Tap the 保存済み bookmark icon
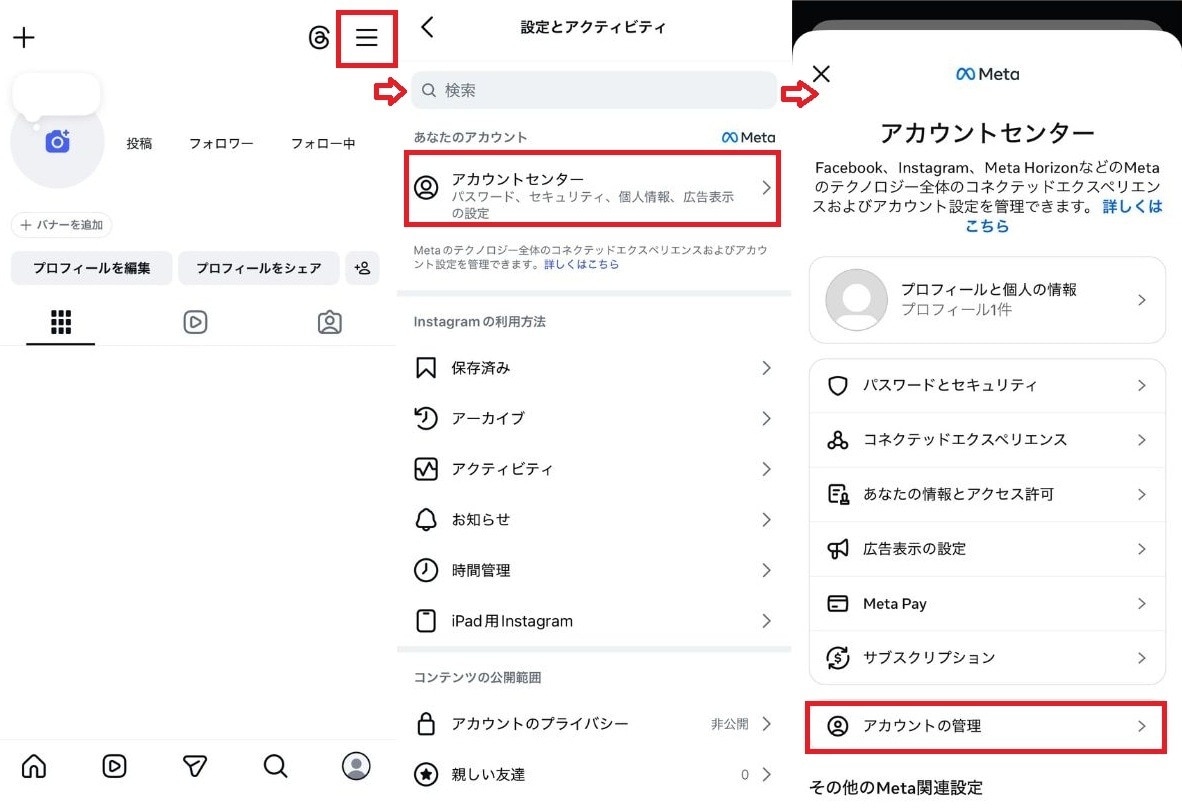 (x=426, y=368)
